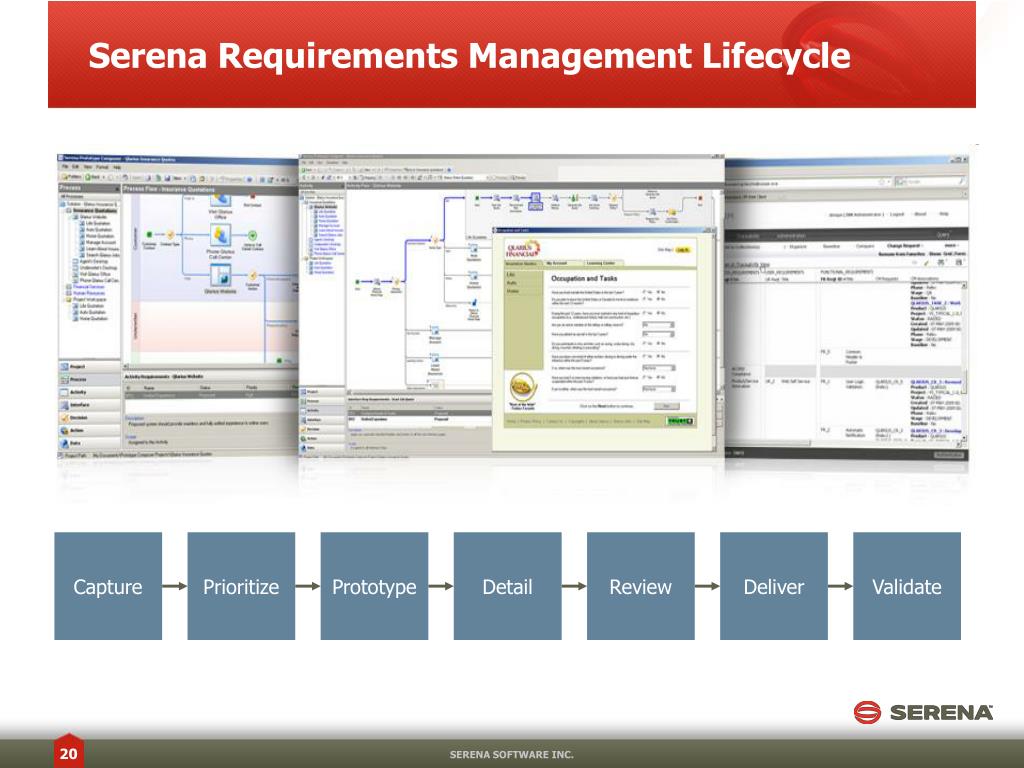This screenshot has height=768, width=1024.
Task: Click the slide number 20 badge
Action: [69, 751]
